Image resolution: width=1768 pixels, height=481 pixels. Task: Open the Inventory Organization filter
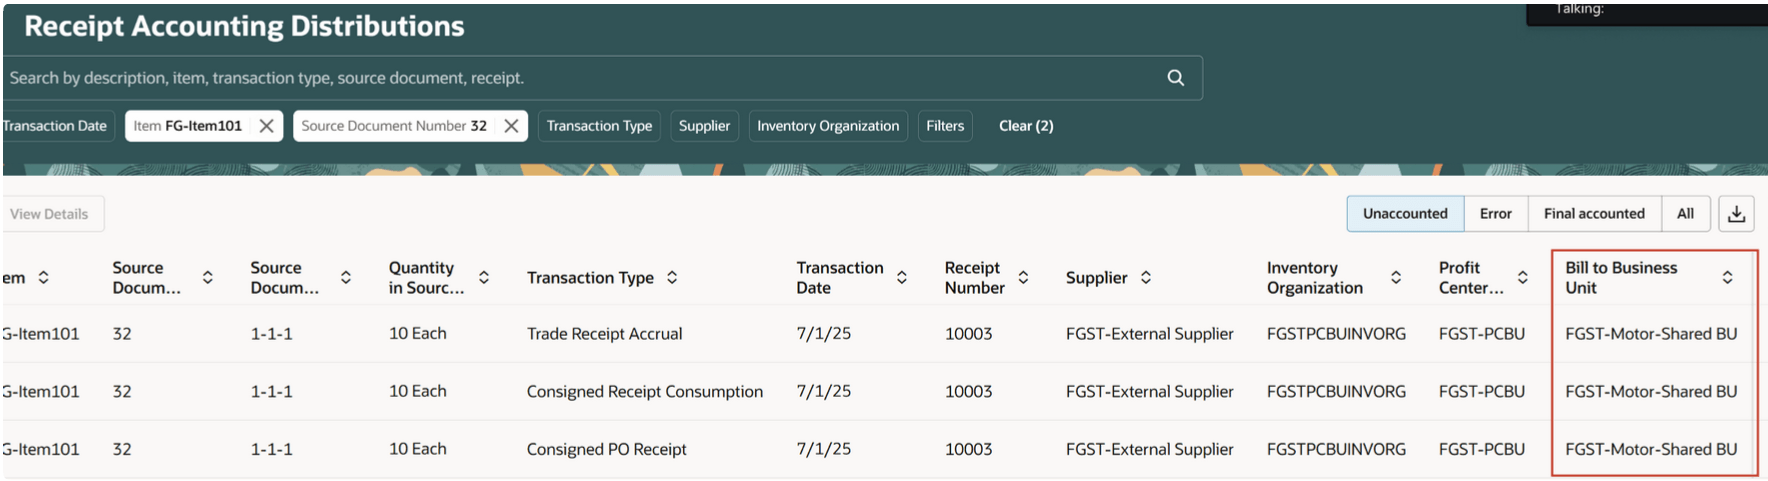[828, 126]
